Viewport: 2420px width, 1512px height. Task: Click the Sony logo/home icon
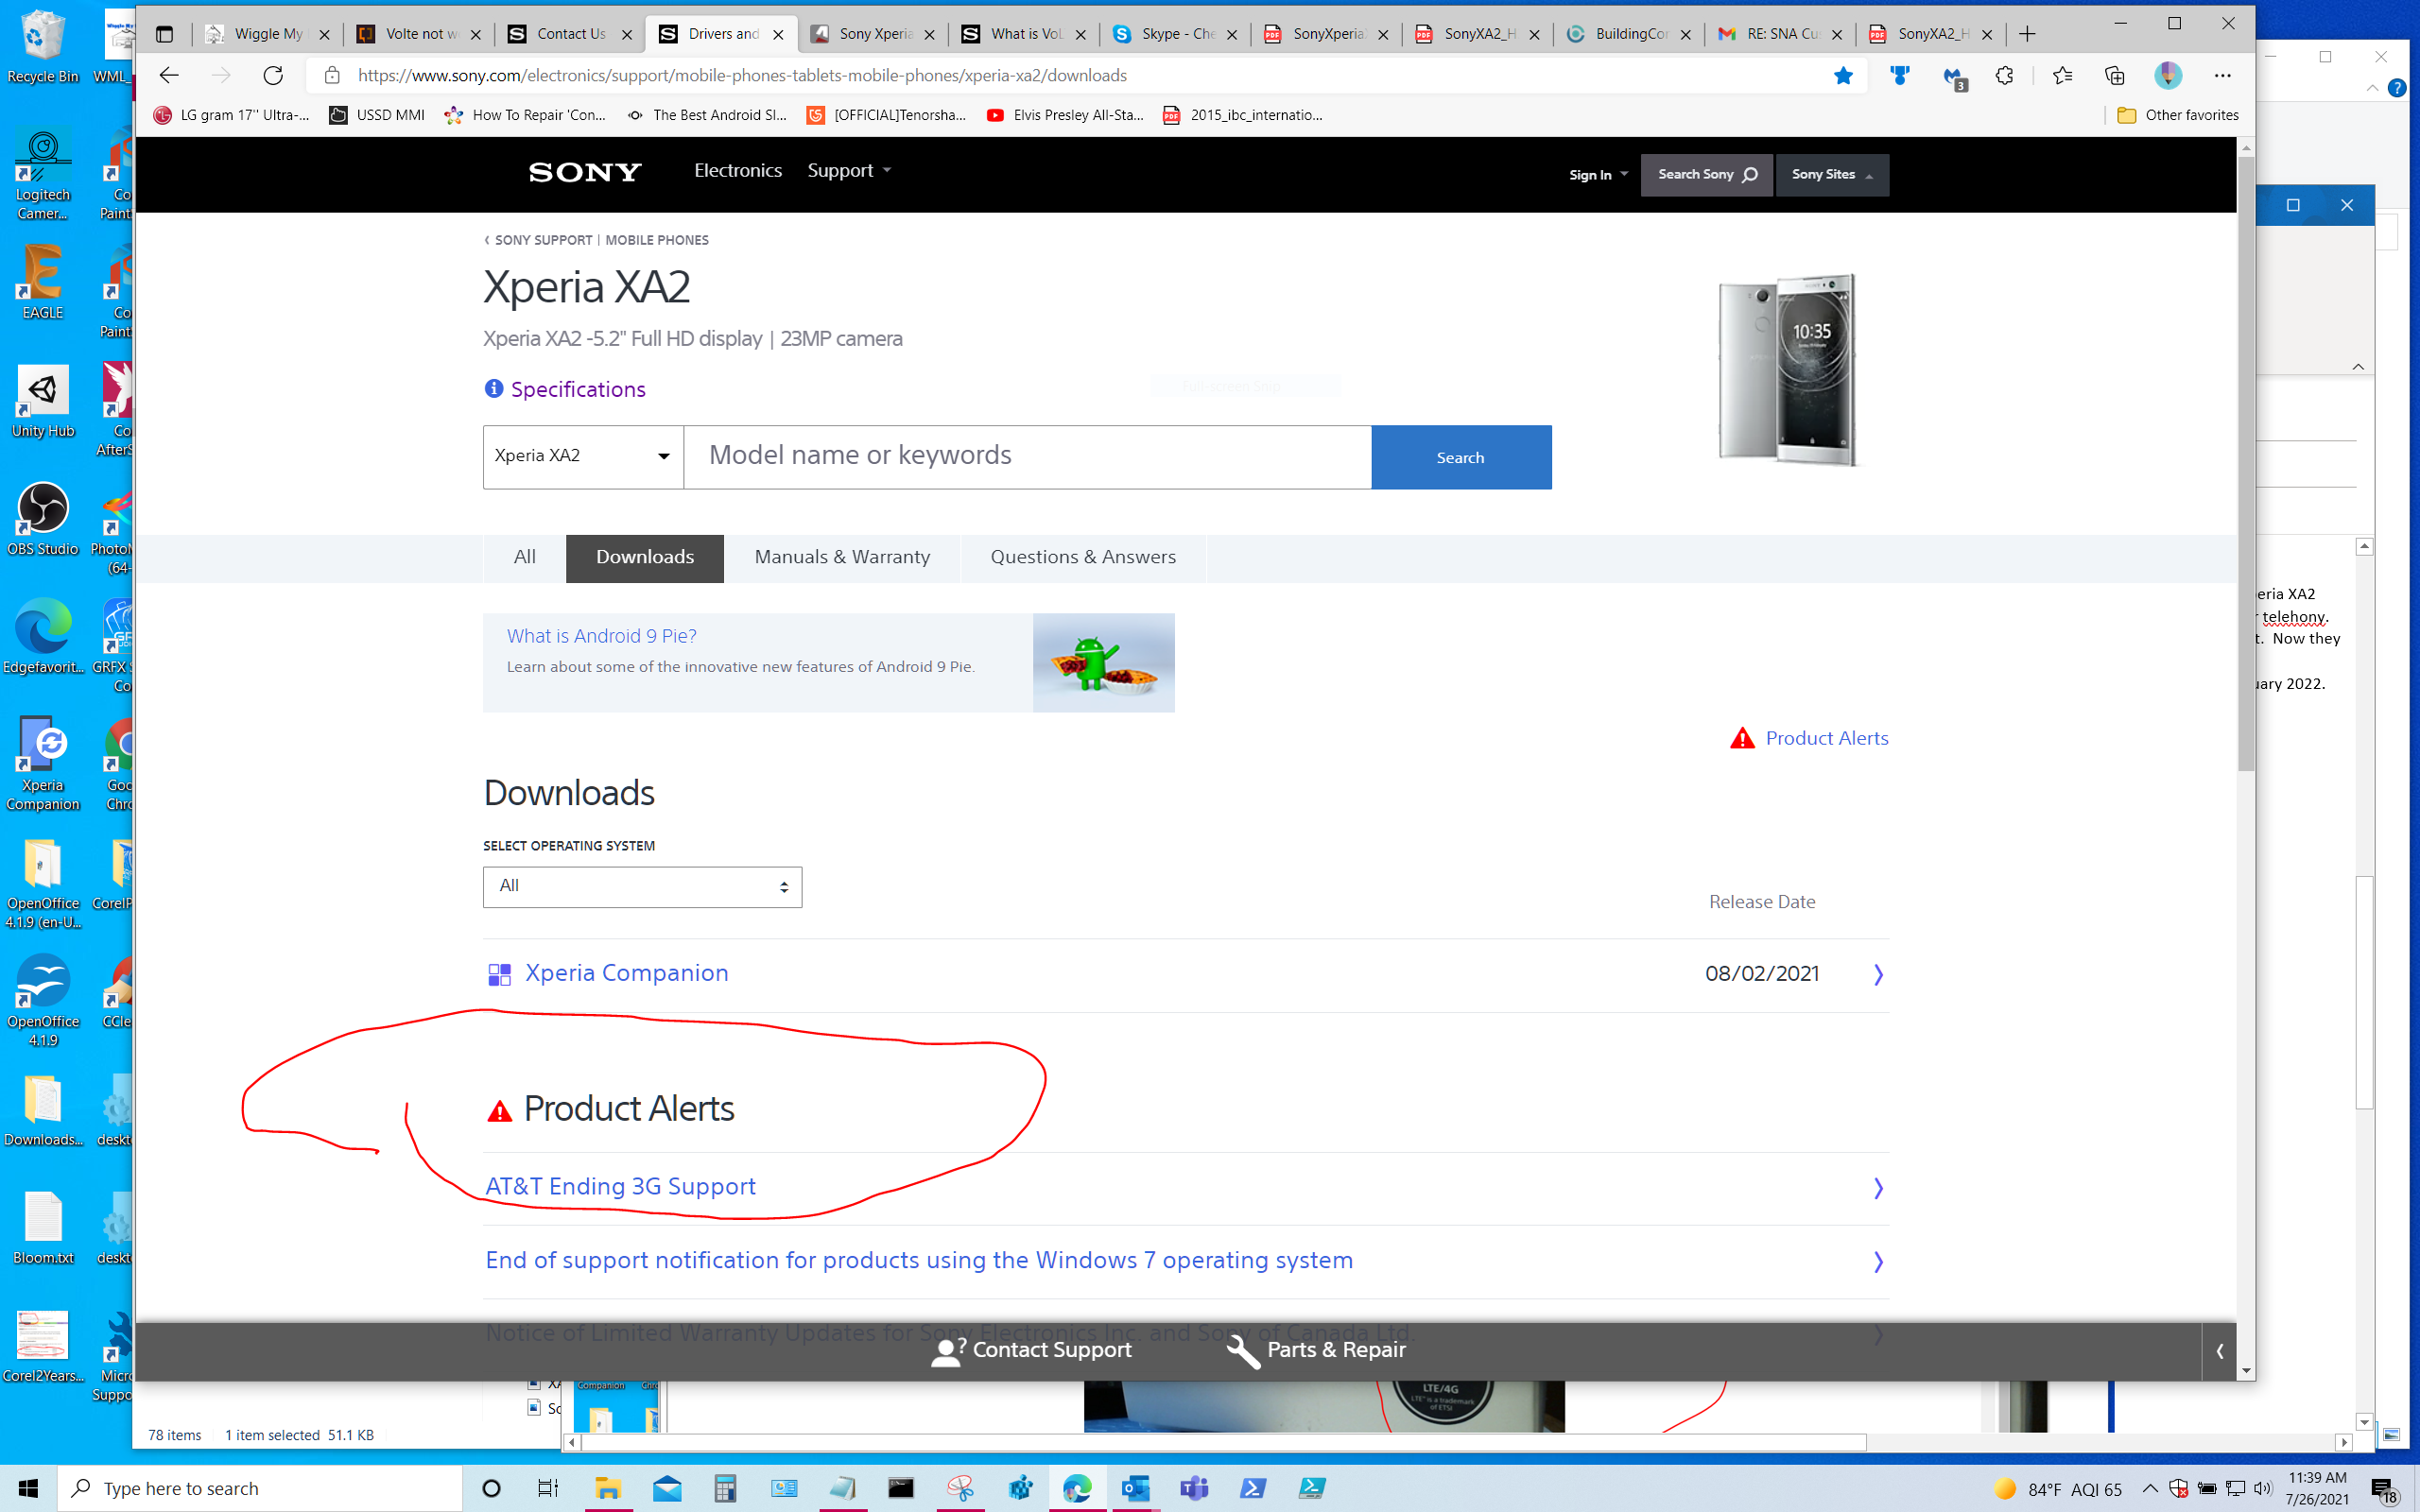585,172
